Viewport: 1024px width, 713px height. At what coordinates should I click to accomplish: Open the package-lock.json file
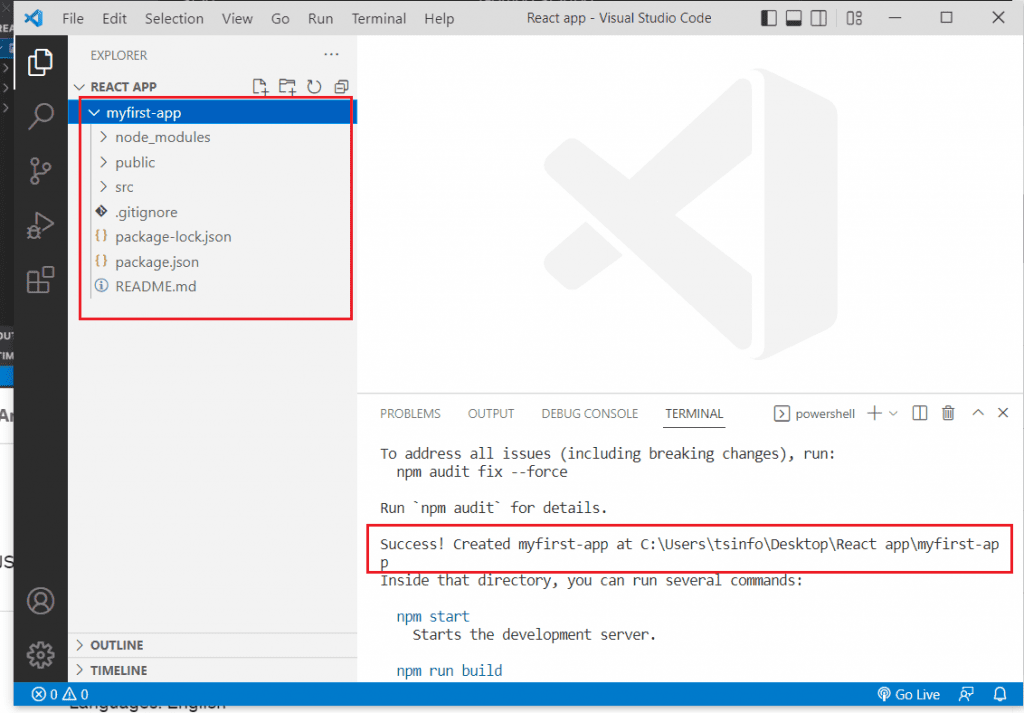tap(213, 236)
